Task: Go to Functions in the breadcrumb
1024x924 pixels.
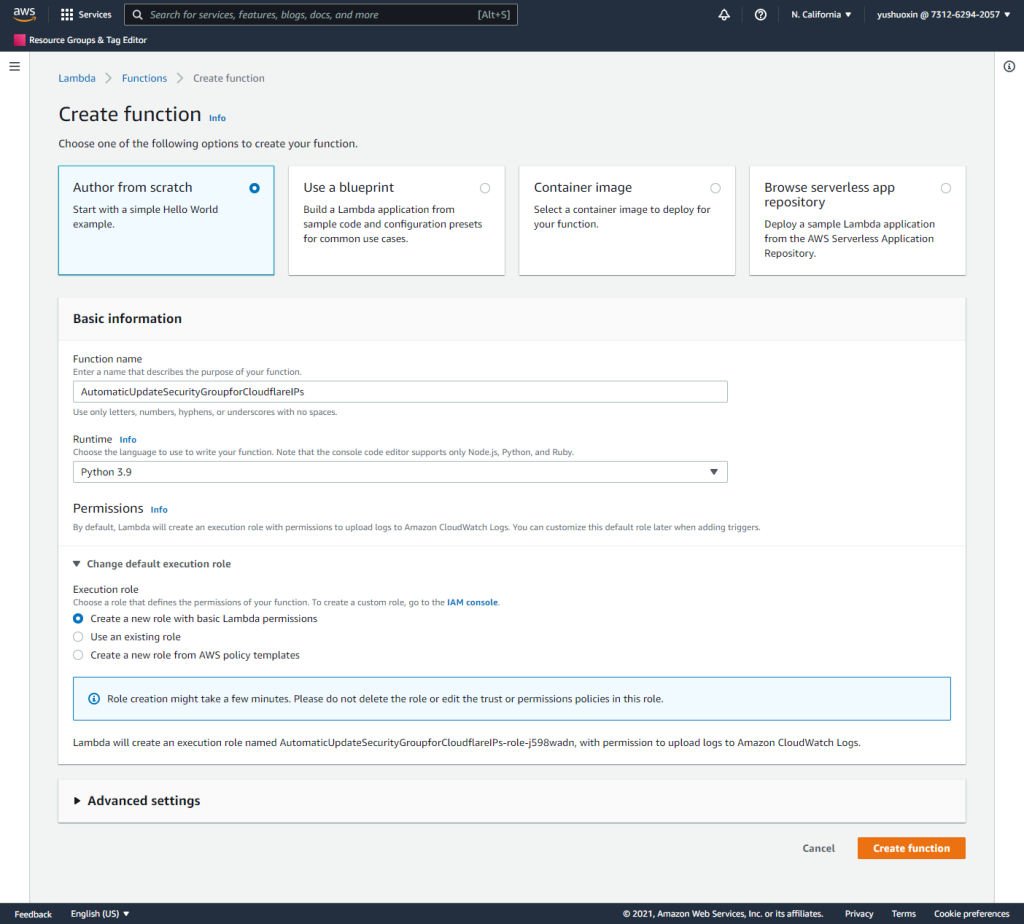Action: pos(144,78)
